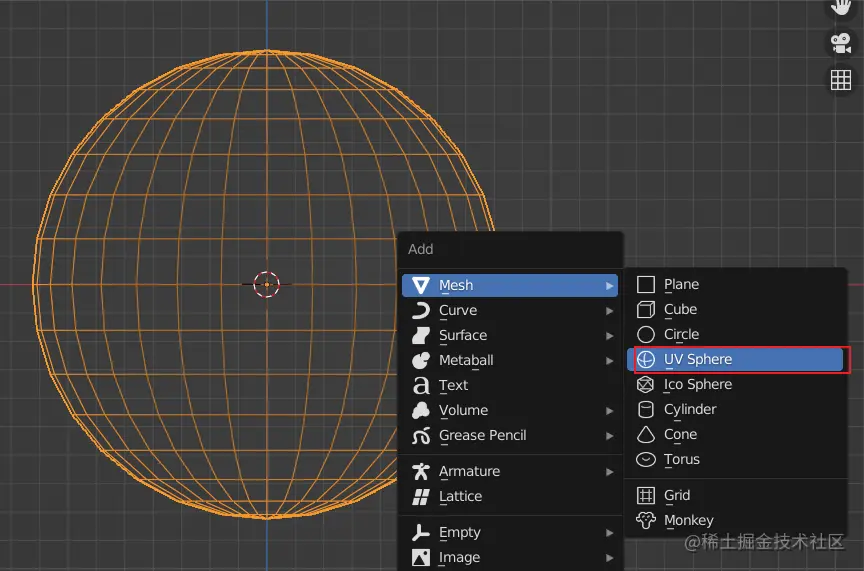Image resolution: width=864 pixels, height=571 pixels.
Task: Click the Mesh triangle icon
Action: pyautogui.click(x=420, y=285)
